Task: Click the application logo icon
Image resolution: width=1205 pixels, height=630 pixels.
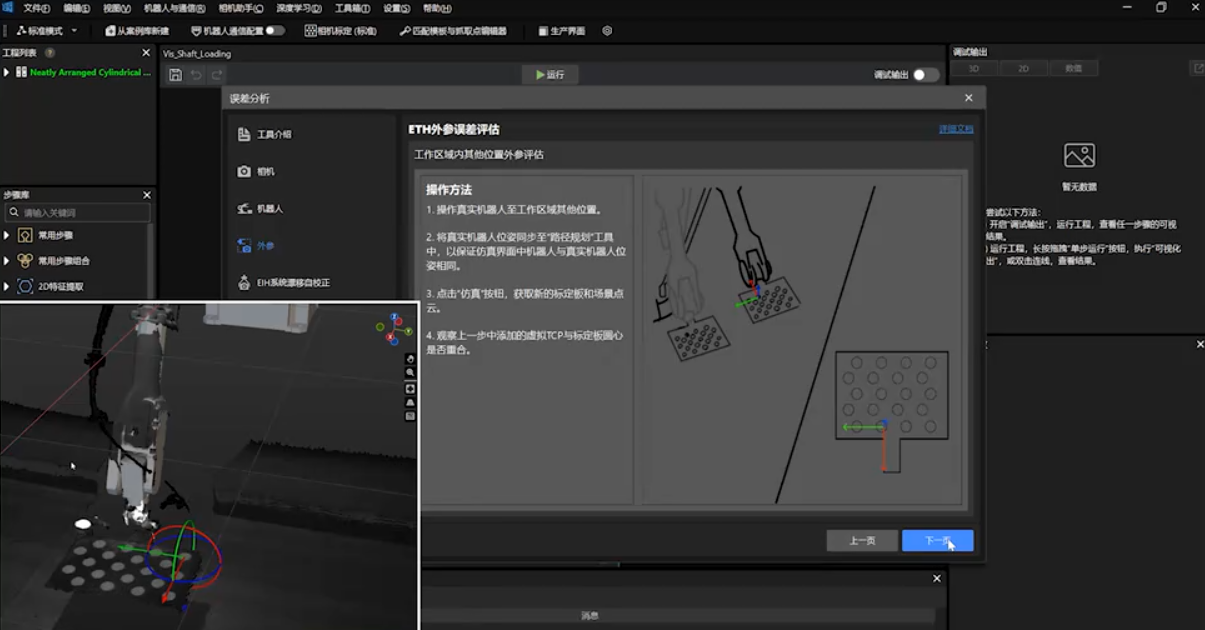Action: point(8,8)
